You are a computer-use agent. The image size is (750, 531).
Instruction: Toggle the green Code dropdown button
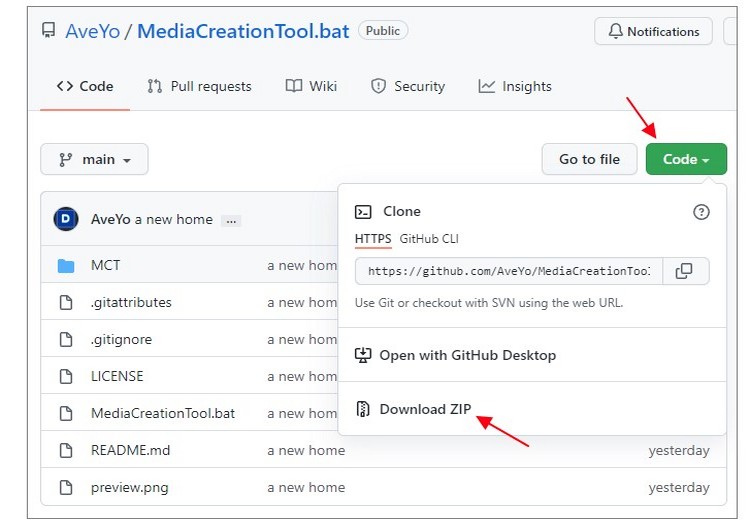tap(686, 159)
